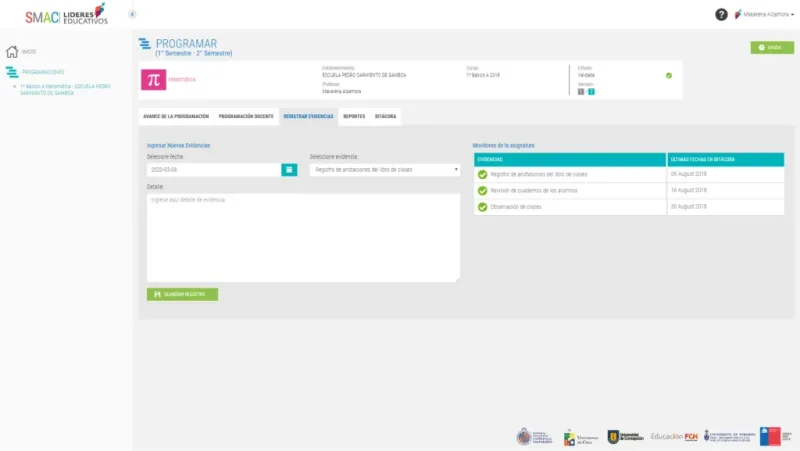Image resolution: width=800 pixels, height=451 pixels.
Task: Click the Detalle text area
Action: [x=303, y=238]
